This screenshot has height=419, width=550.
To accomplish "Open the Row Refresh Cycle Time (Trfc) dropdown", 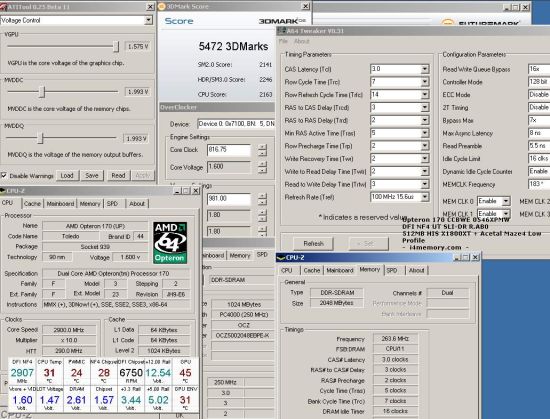I will pyautogui.click(x=425, y=95).
